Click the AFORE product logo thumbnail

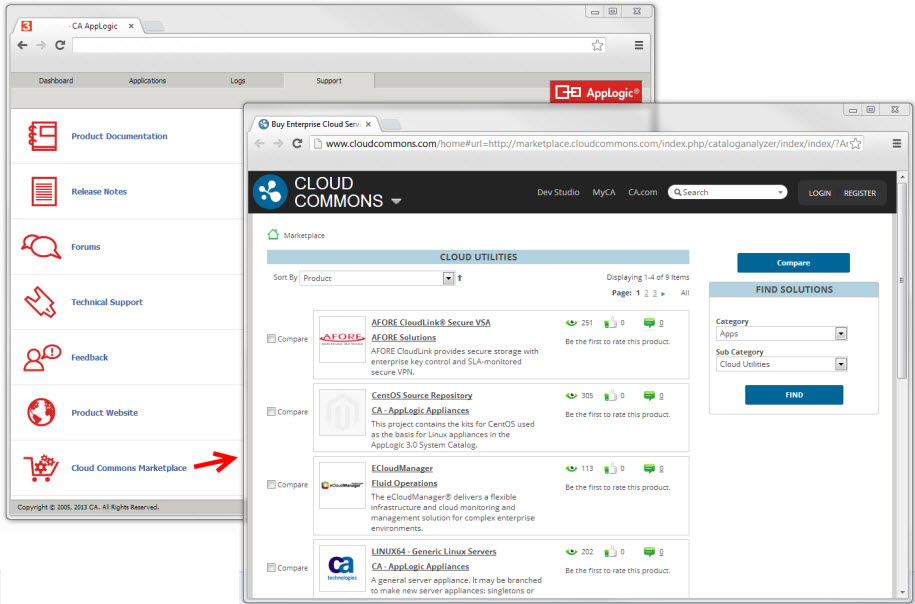click(x=343, y=339)
